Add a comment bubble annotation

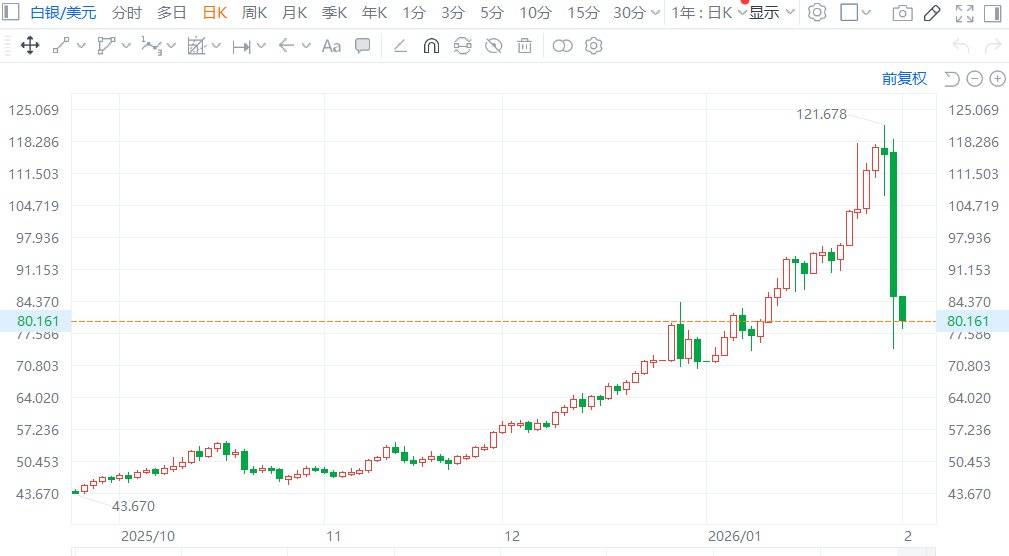coord(363,46)
